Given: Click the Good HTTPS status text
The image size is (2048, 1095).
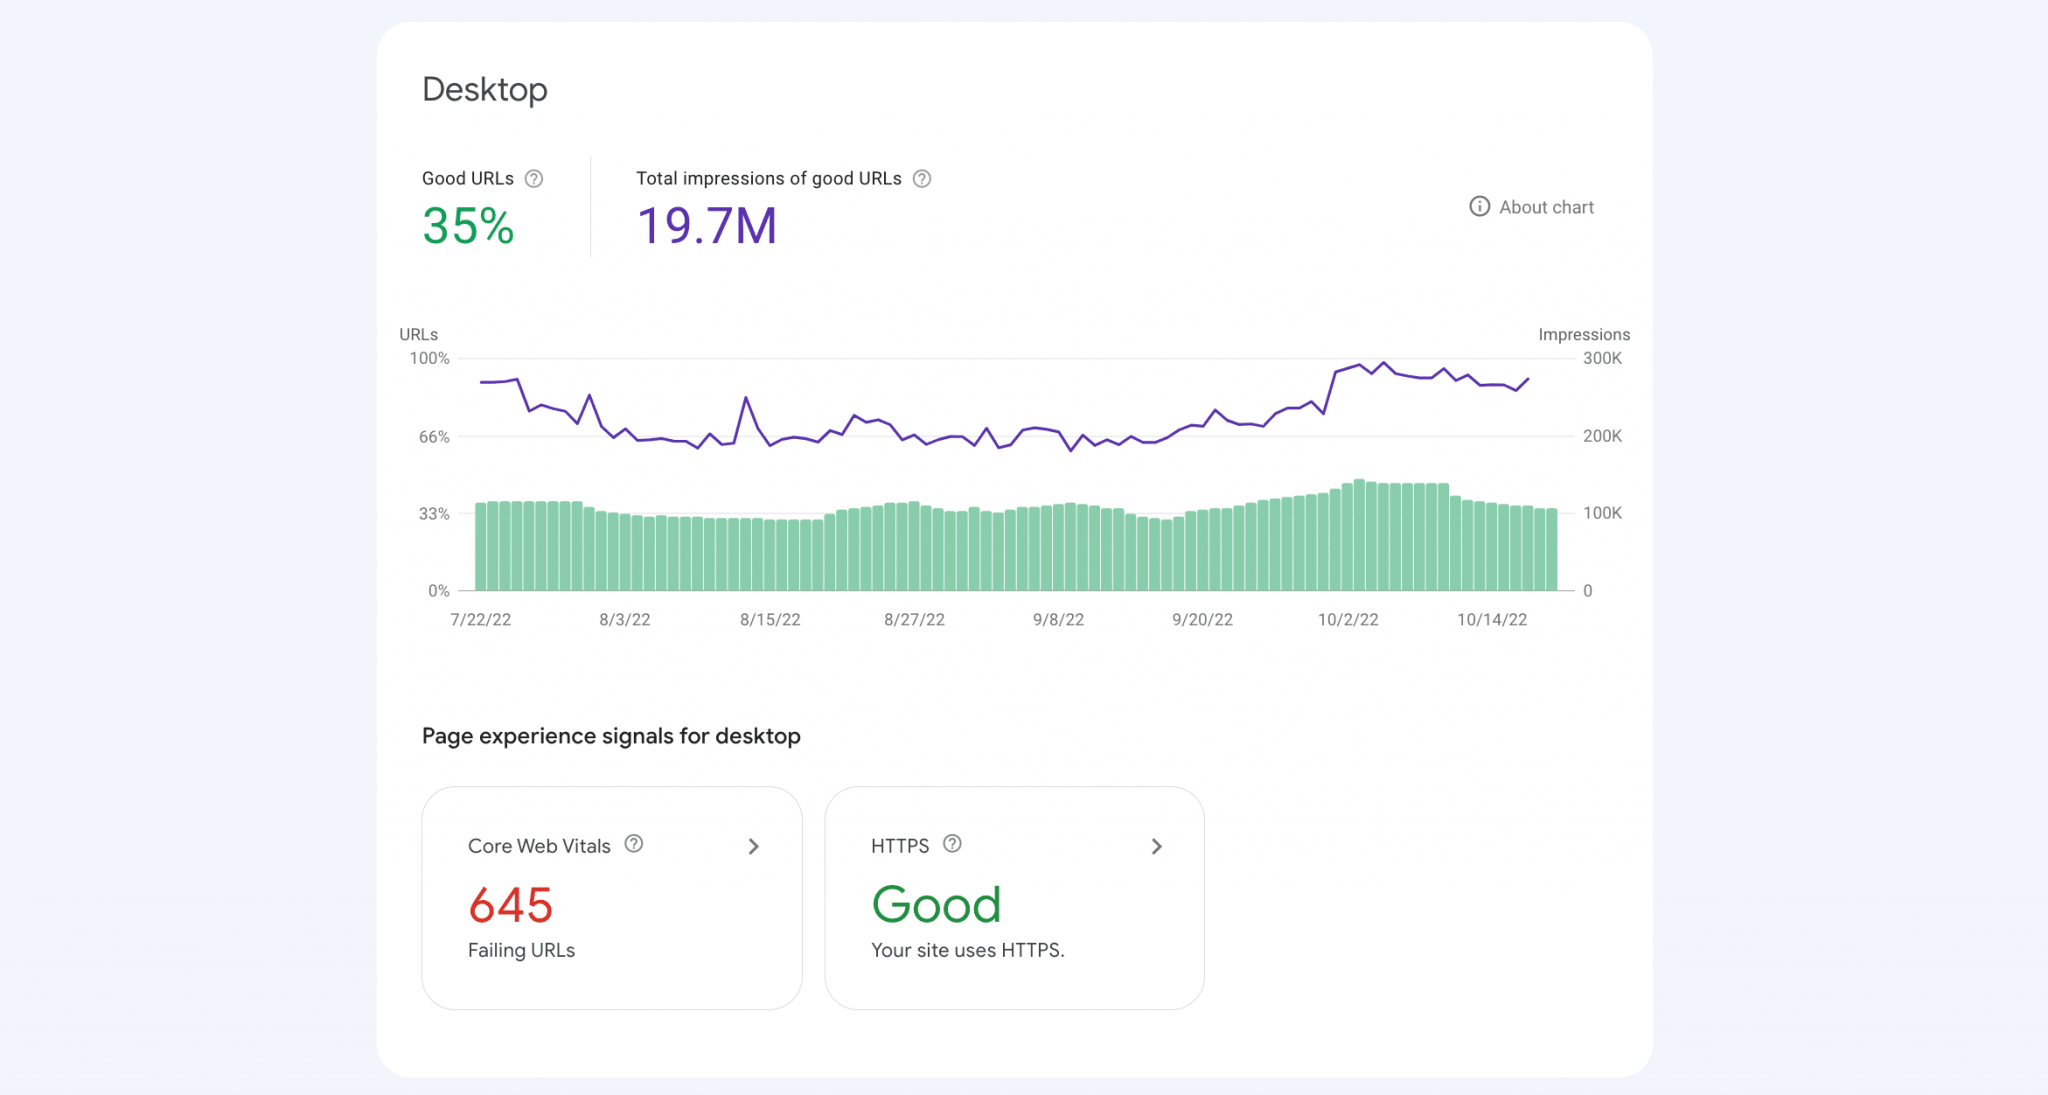Looking at the screenshot, I should point(936,903).
